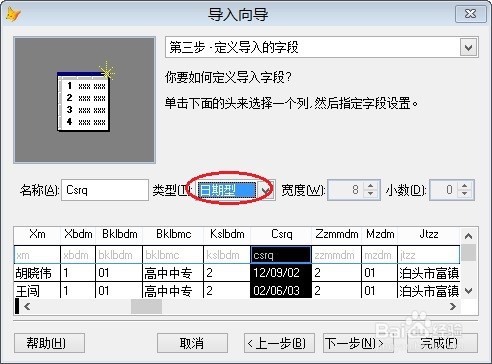The height and width of the screenshot is (364, 492).
Task: Select the Mzdm column header
Action: pos(380,234)
